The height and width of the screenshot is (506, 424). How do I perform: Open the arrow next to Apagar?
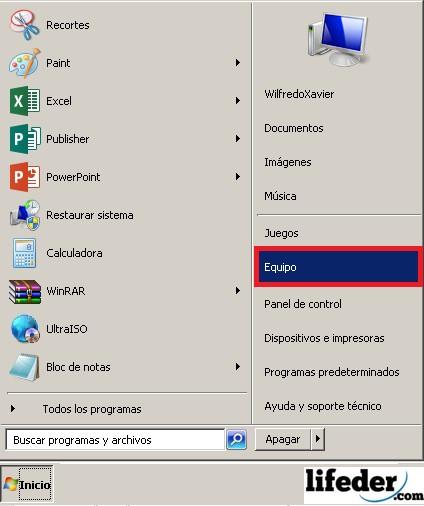pyautogui.click(x=318, y=439)
